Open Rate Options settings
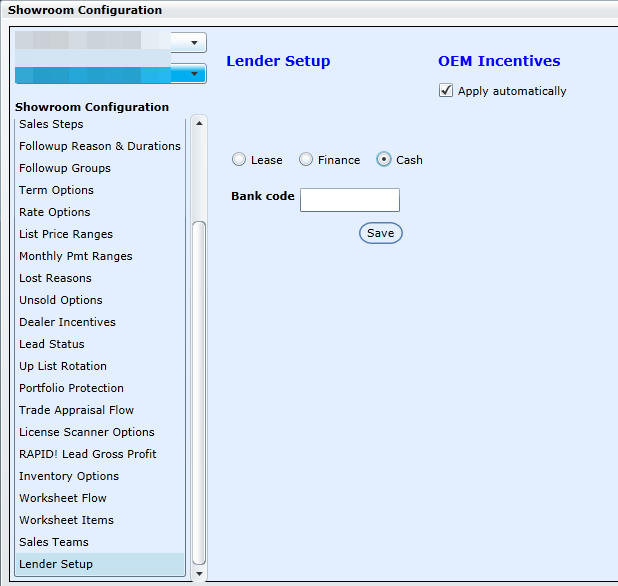The width and height of the screenshot is (618, 586). tap(54, 212)
